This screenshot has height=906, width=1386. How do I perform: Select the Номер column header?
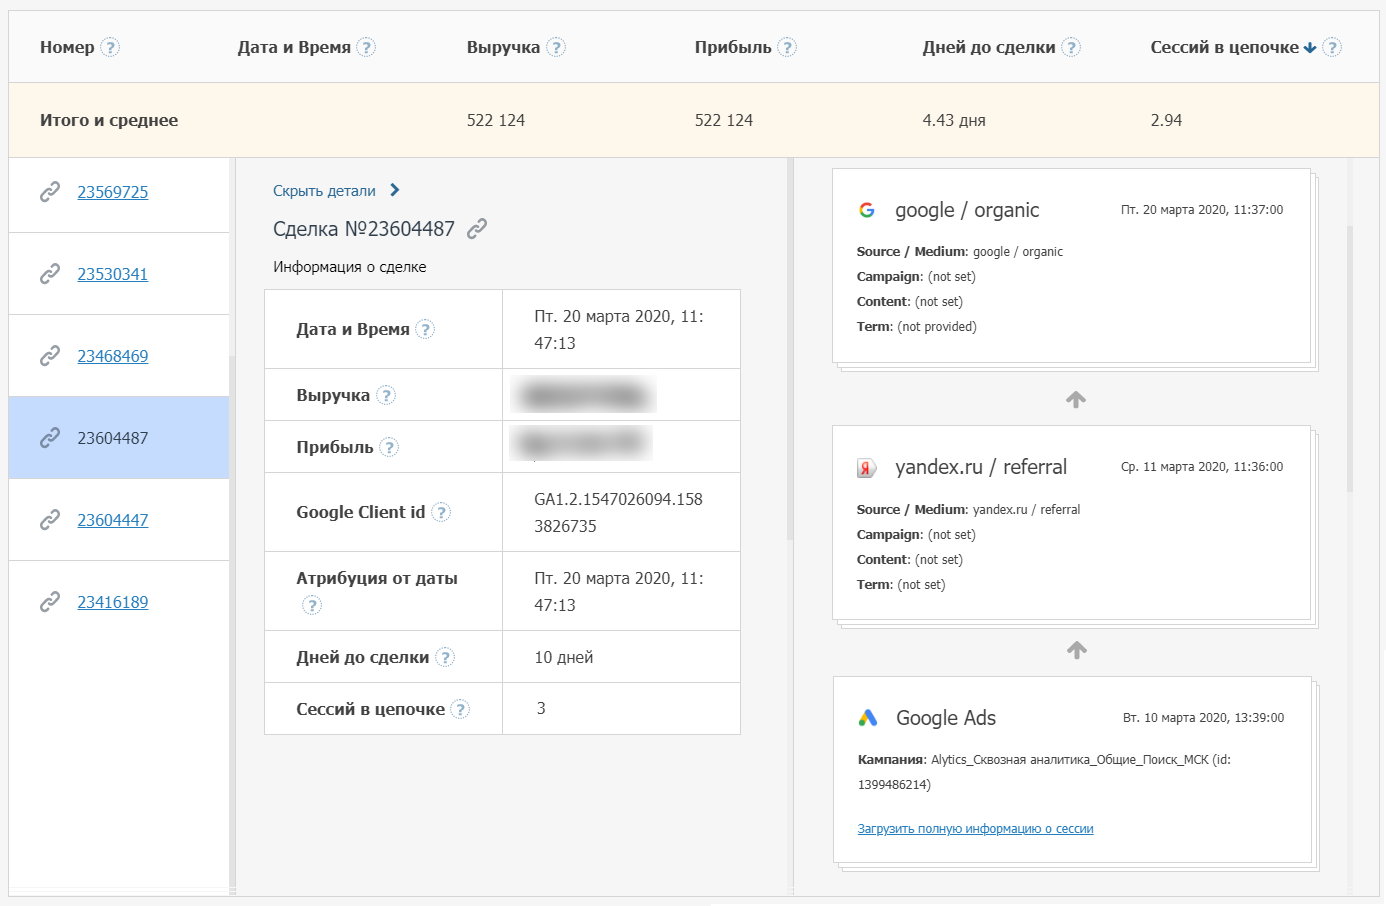click(x=67, y=47)
